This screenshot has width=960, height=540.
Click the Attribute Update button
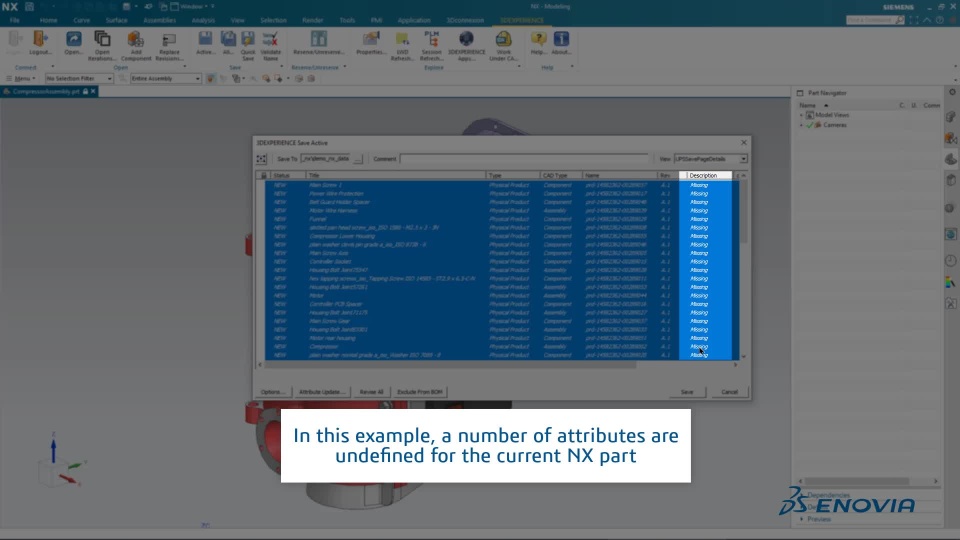tap(322, 392)
